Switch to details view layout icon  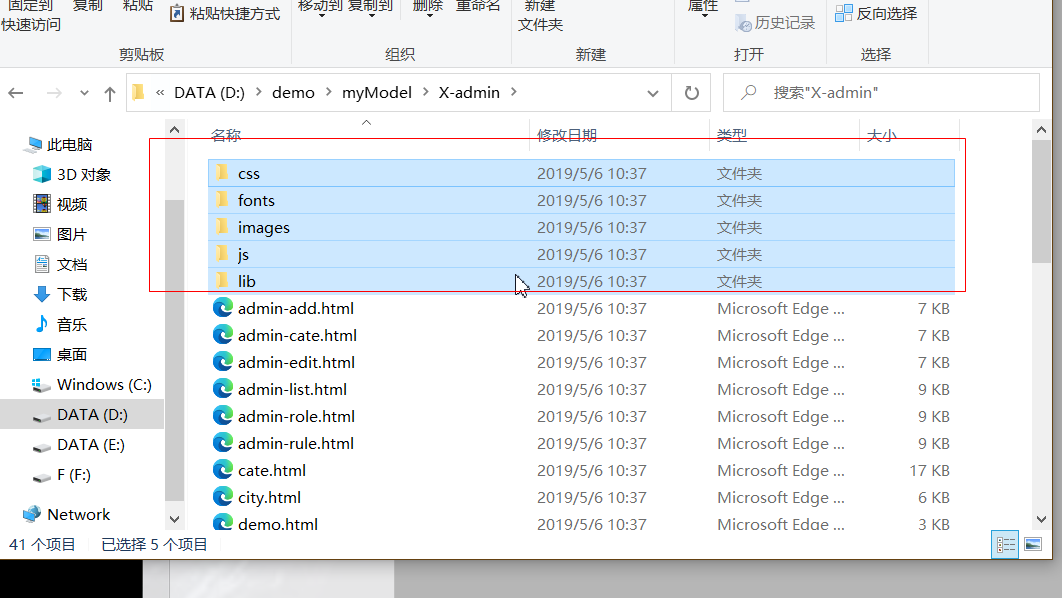click(1005, 544)
